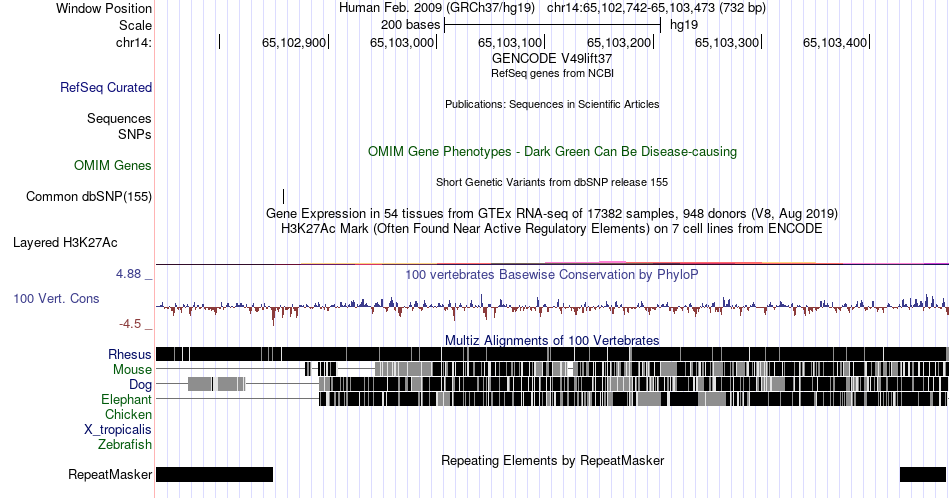
Task: Click the GENCODE V49lift37 track title
Action: pyautogui.click(x=552, y=58)
